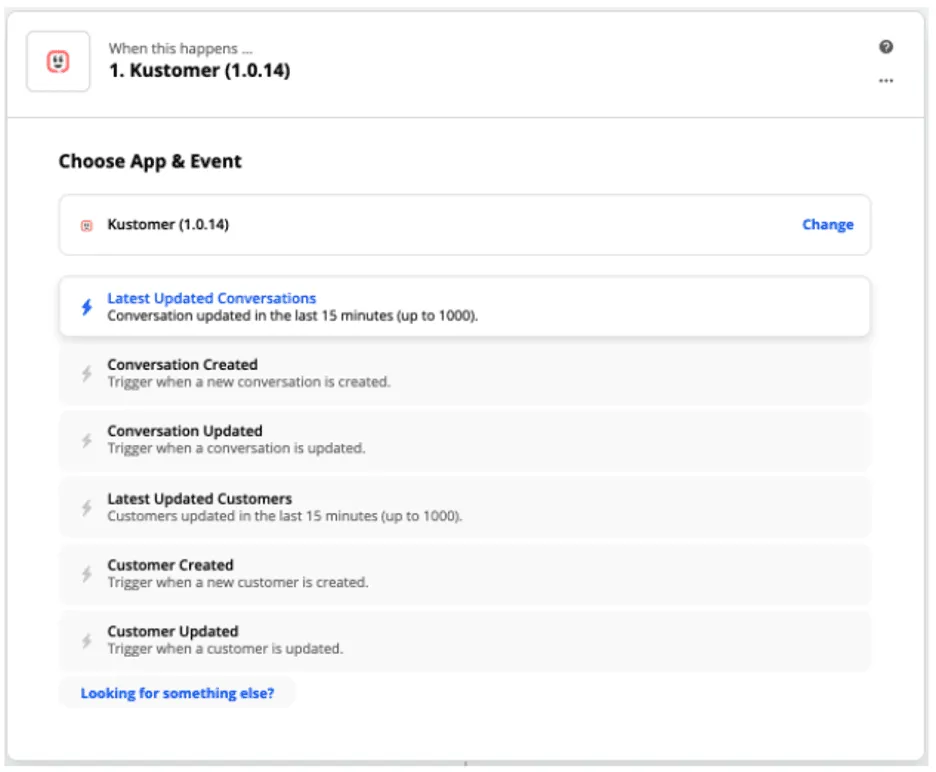Click lightning icon next to Latest Updated Customers
This screenshot has width=936, height=772.
86,507
